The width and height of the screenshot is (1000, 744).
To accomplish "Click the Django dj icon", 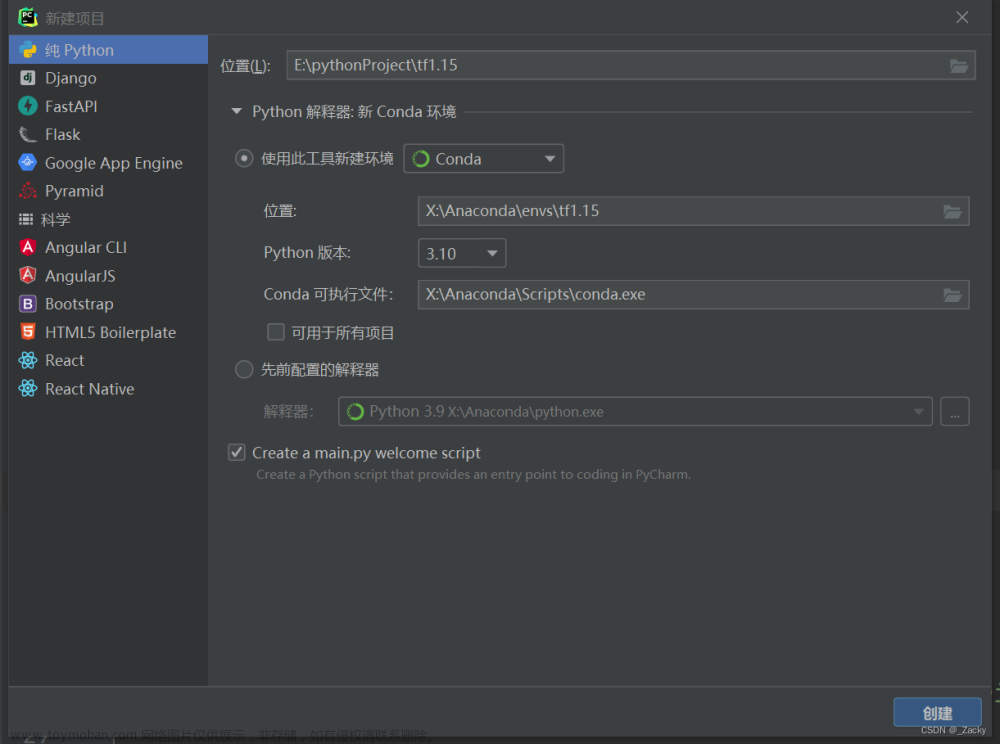I will click(x=27, y=78).
